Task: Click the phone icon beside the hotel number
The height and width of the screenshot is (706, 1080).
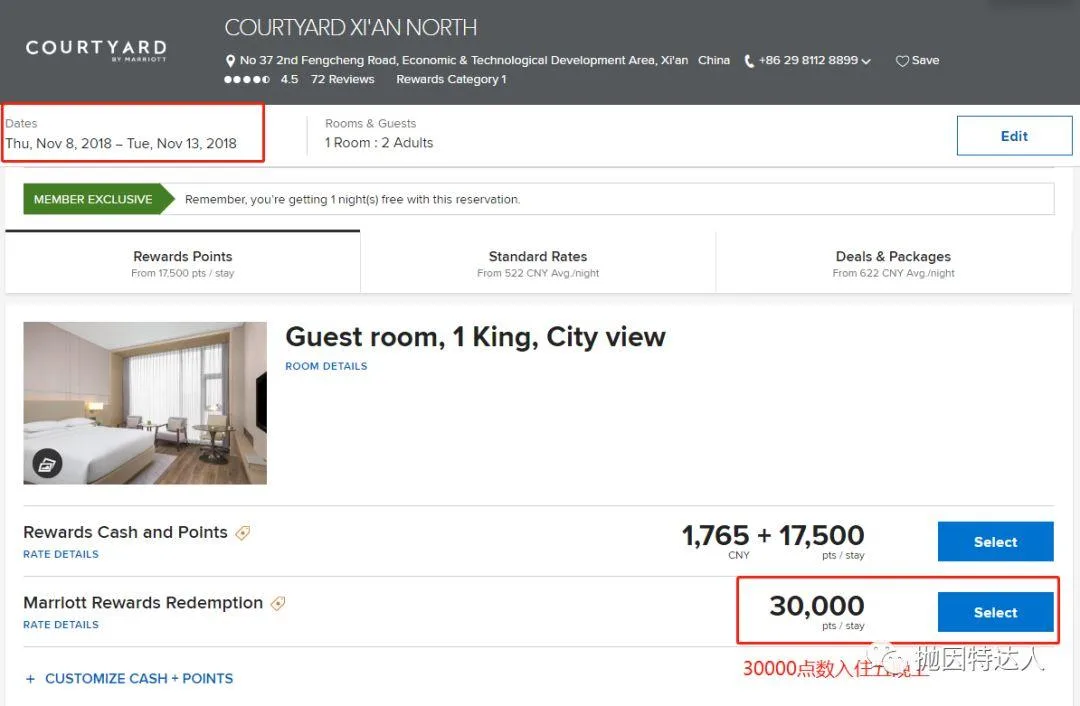Action: point(749,61)
